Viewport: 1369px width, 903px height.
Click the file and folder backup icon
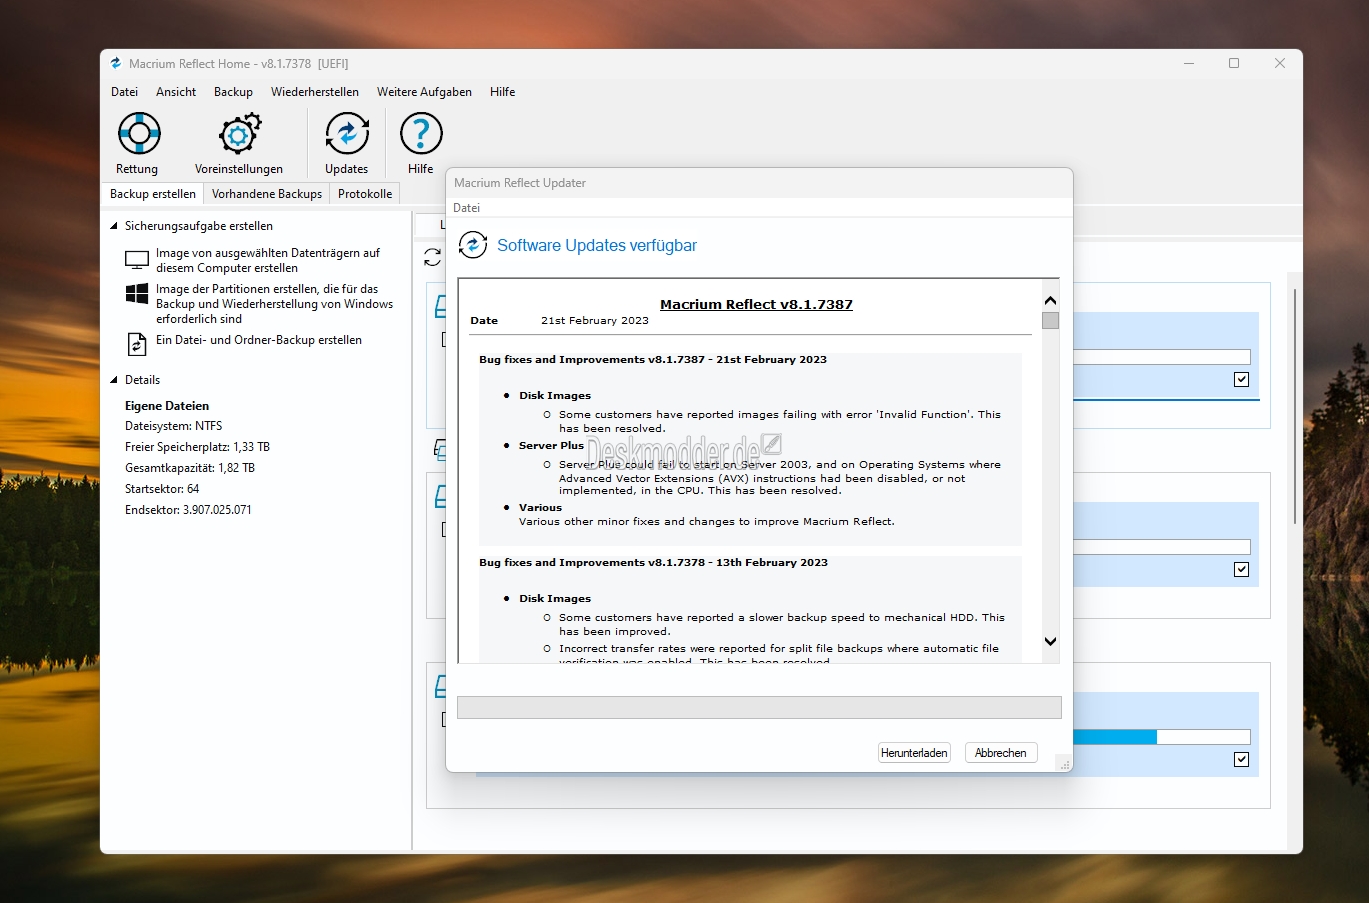[x=137, y=344]
